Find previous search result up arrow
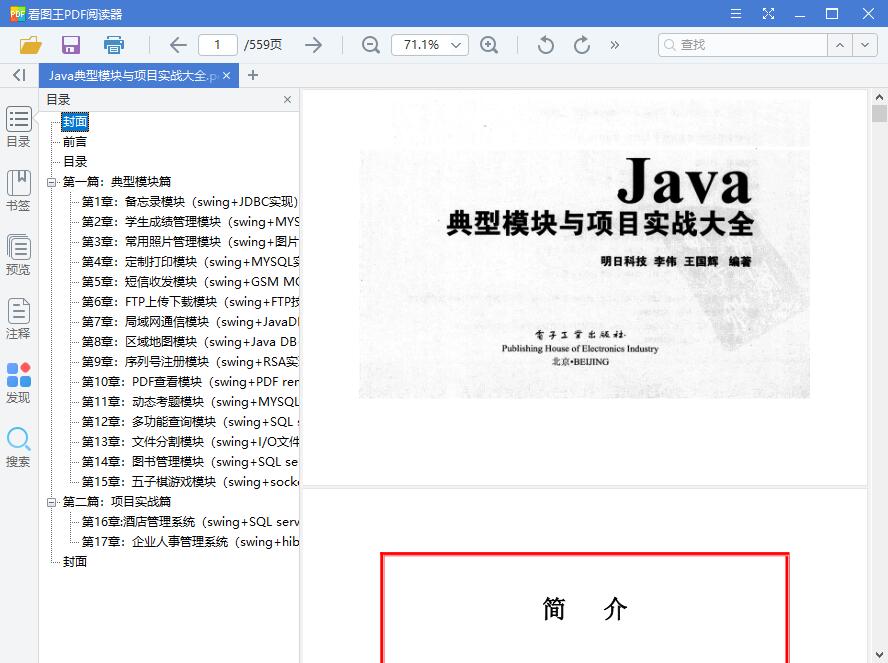888x663 pixels. click(840, 45)
